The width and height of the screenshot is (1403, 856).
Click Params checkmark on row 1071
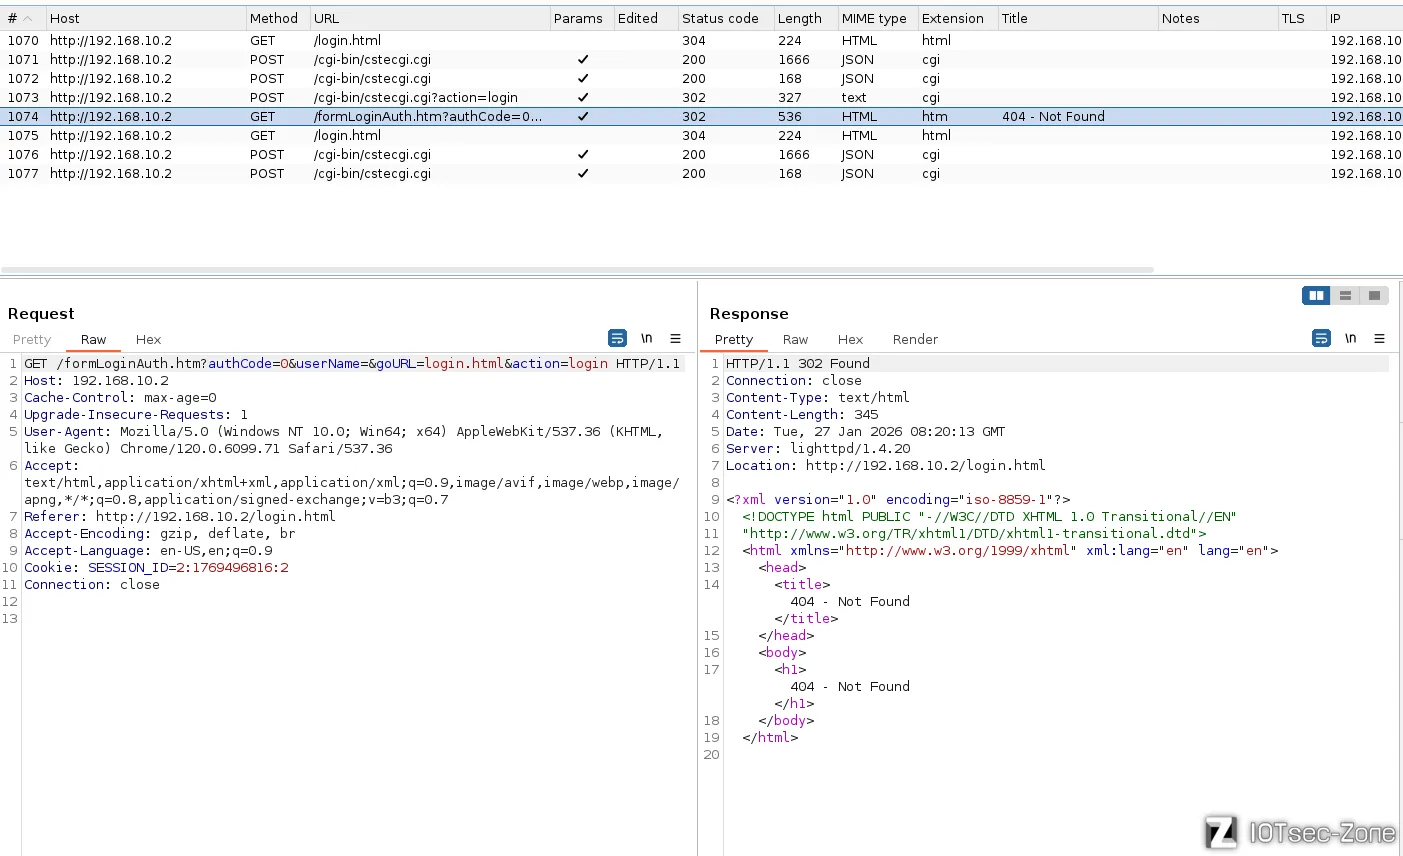[x=583, y=60]
